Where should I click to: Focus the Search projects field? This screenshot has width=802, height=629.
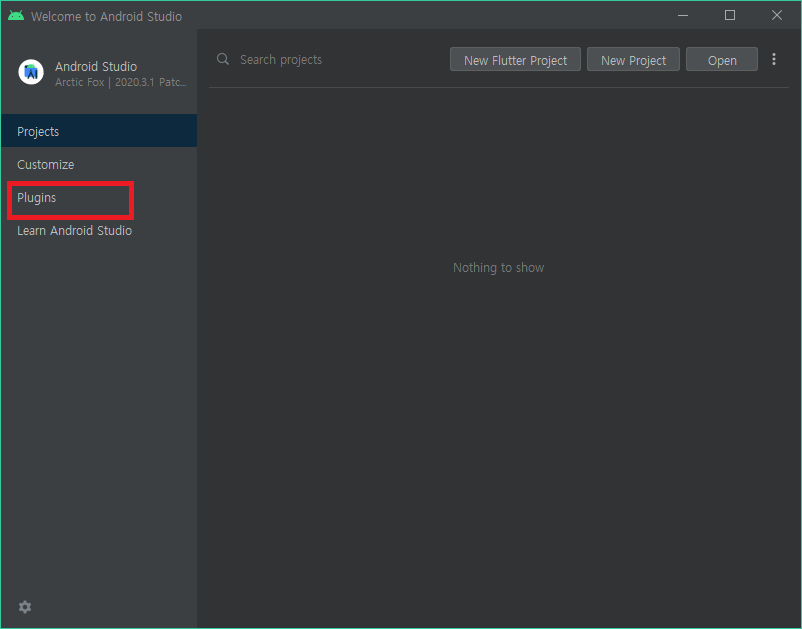327,59
